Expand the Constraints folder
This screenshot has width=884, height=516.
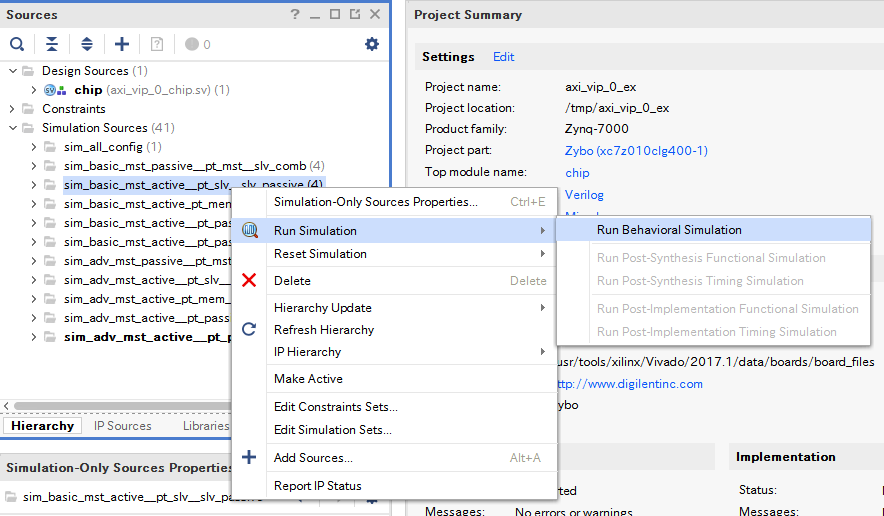pyautogui.click(x=13, y=109)
